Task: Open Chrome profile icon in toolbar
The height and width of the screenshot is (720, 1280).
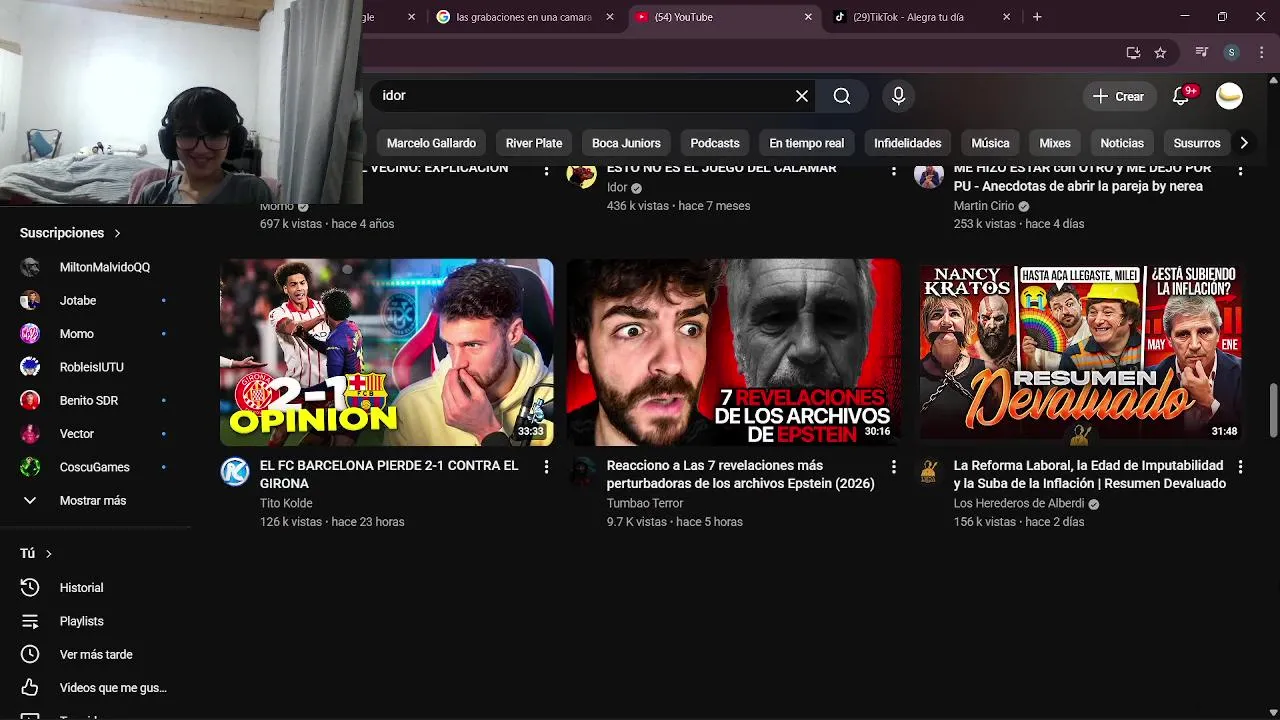Action: pos(1232,52)
